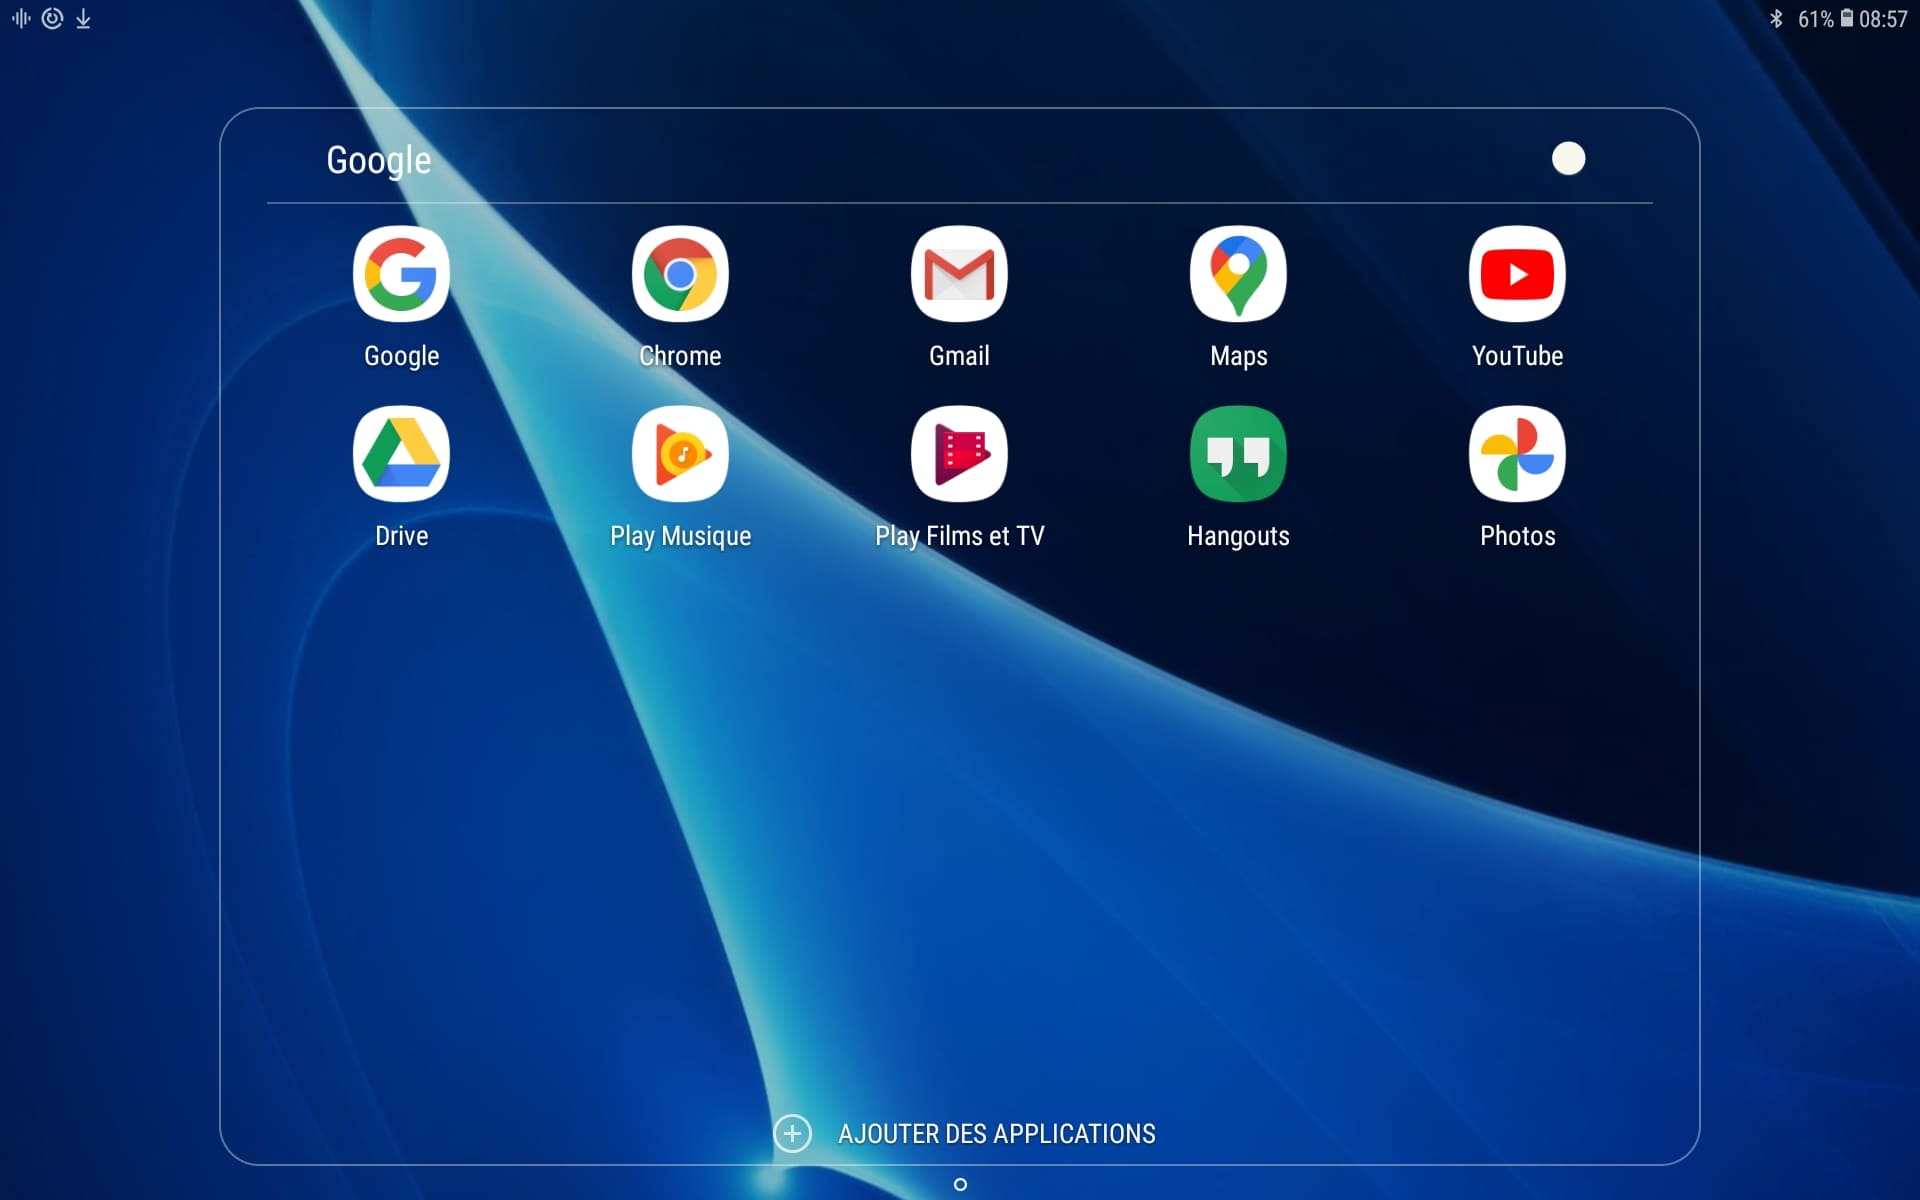
Task: Launch the YouTube app
Action: pos(1517,274)
